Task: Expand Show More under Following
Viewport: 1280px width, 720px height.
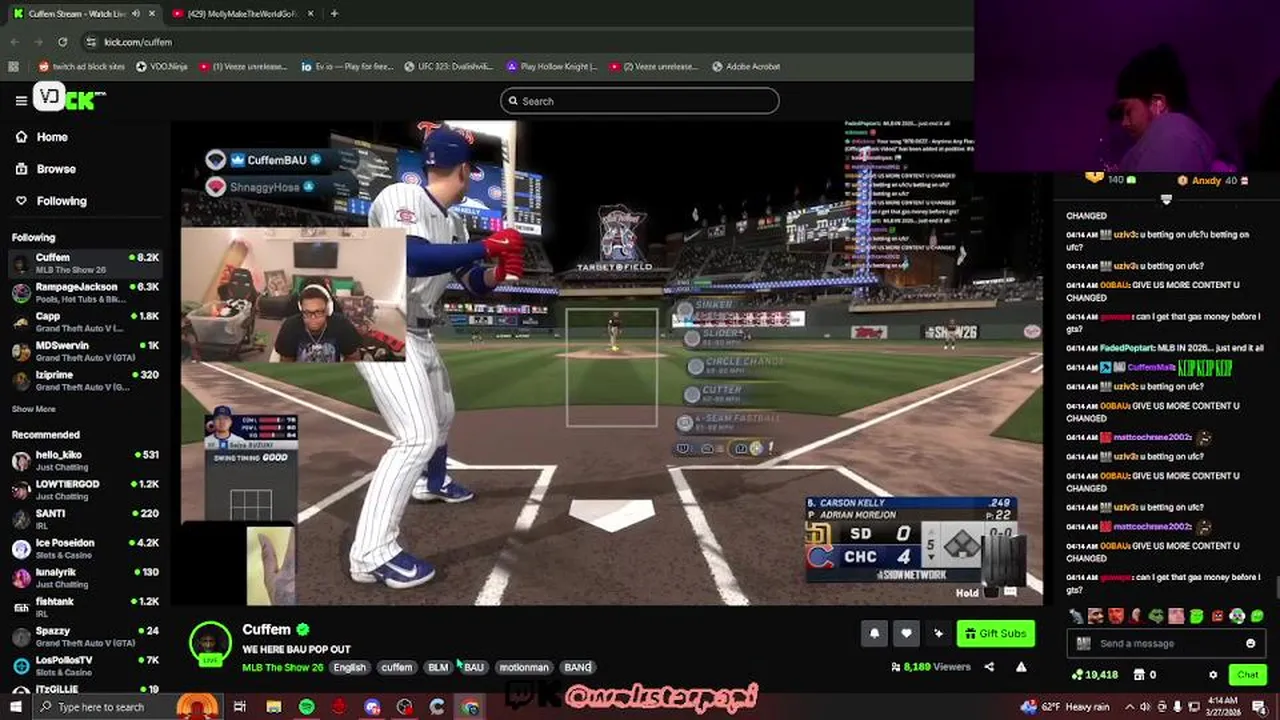Action: (33, 409)
